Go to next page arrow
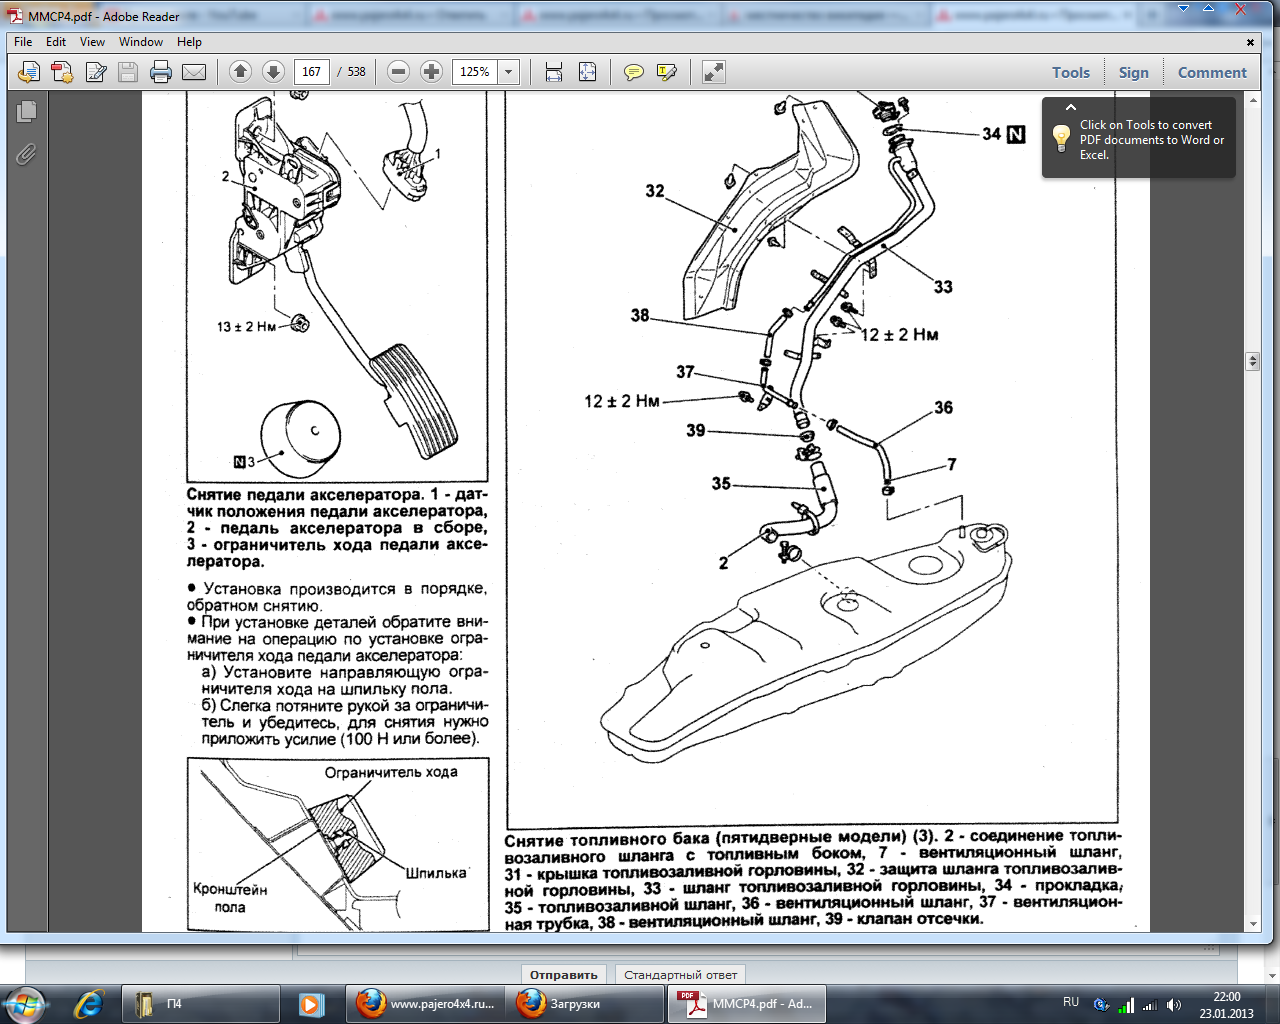 273,72
